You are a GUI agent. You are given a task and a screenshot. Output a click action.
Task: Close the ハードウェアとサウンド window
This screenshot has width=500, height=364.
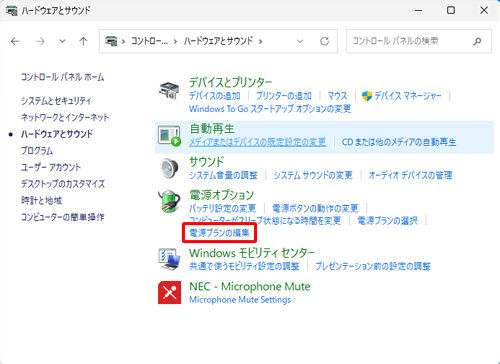484,10
